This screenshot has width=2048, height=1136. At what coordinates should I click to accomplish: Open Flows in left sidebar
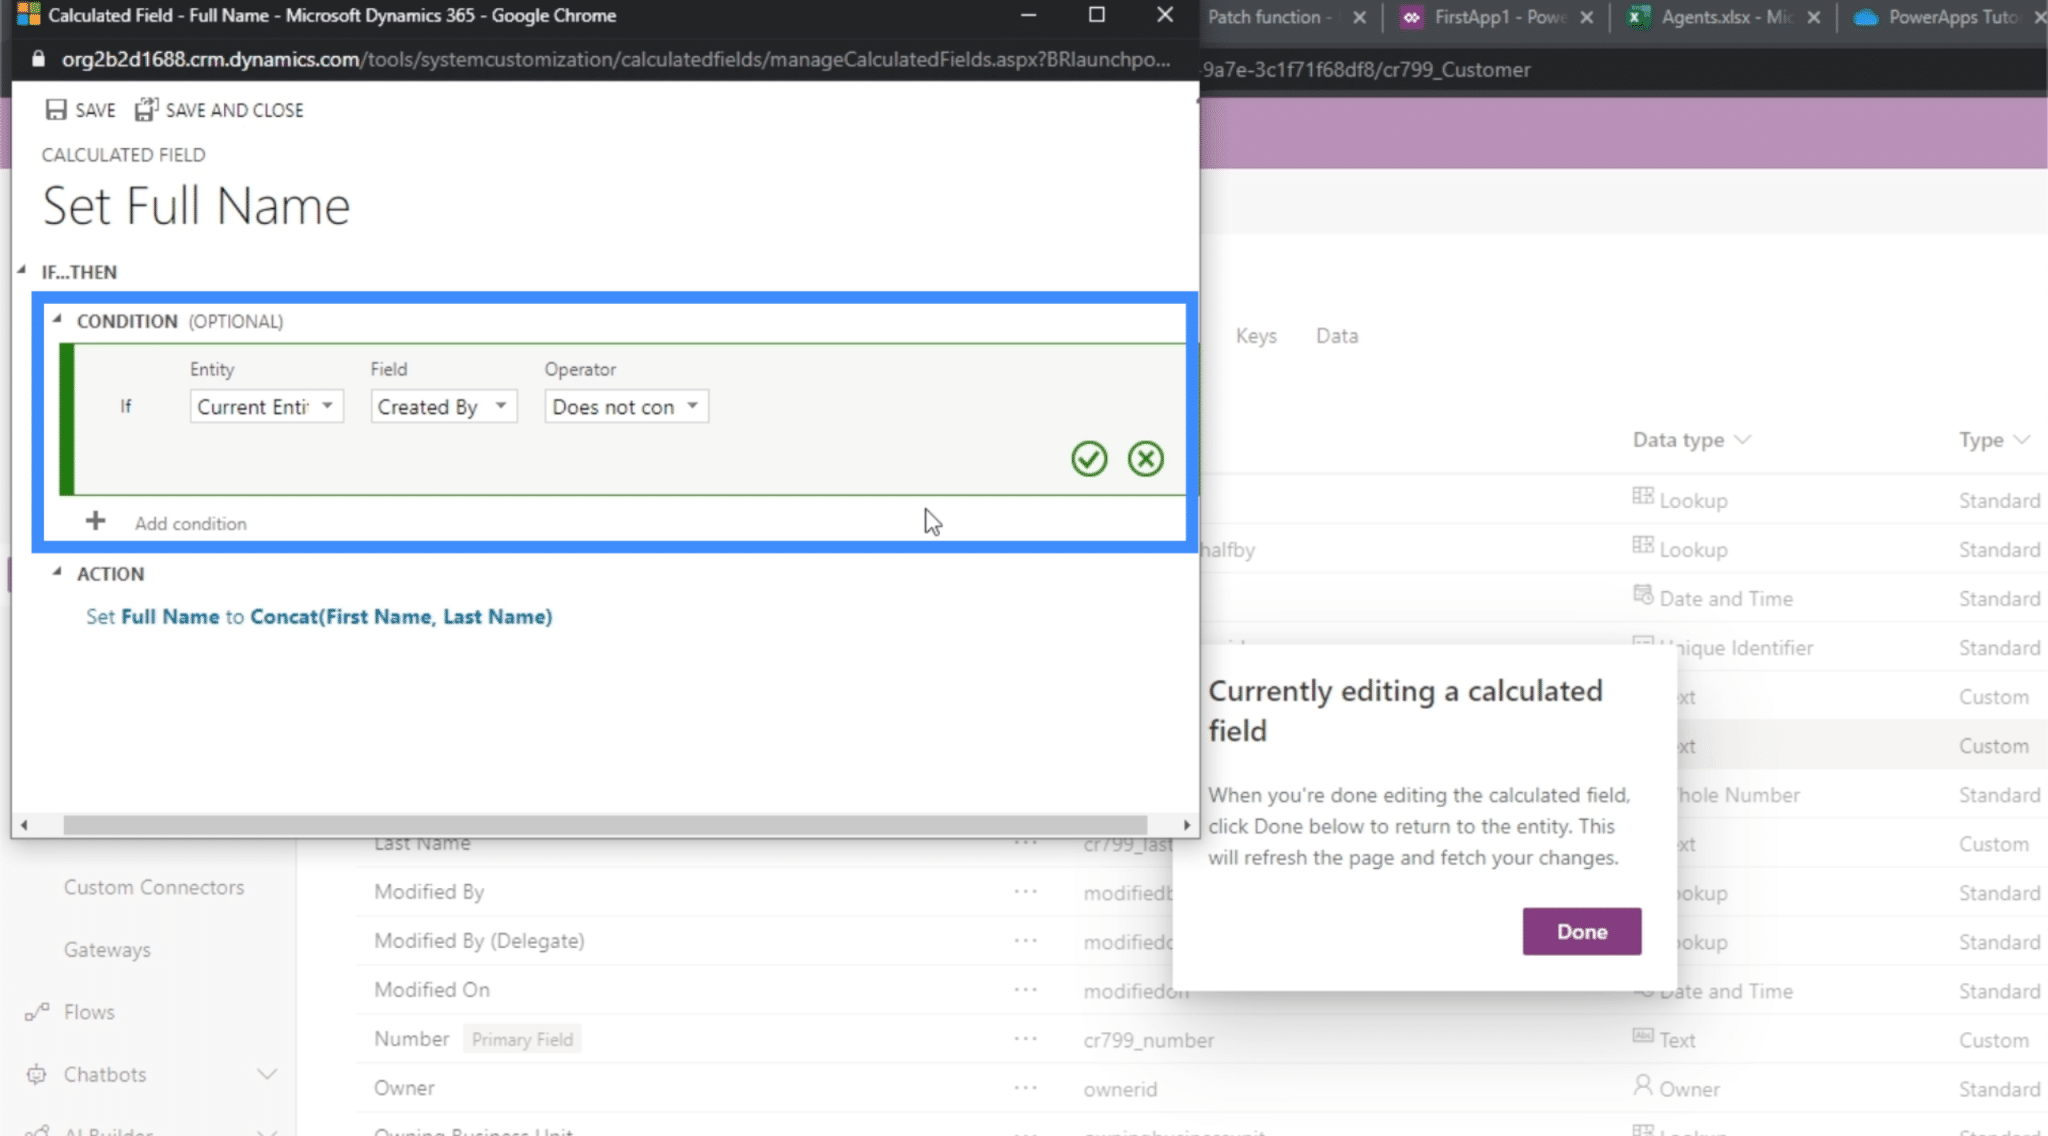89,1012
